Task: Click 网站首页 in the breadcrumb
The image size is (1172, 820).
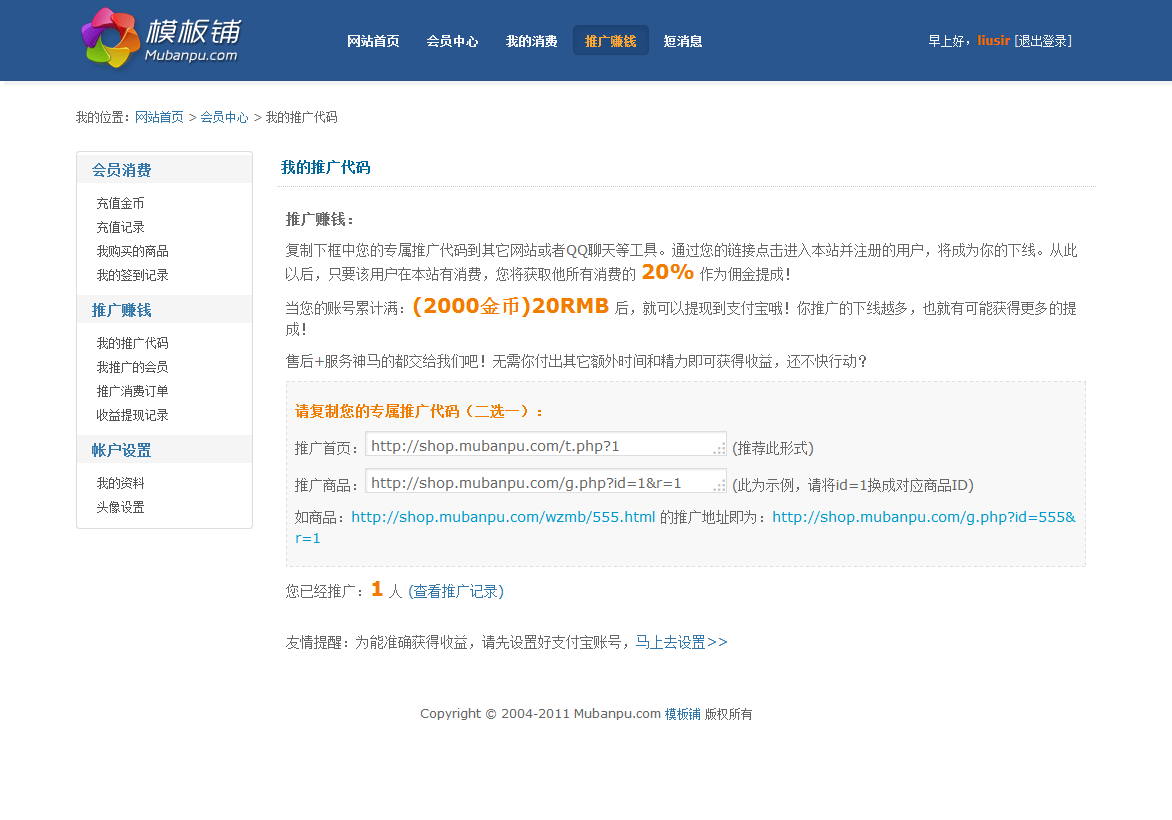Action: tap(159, 117)
